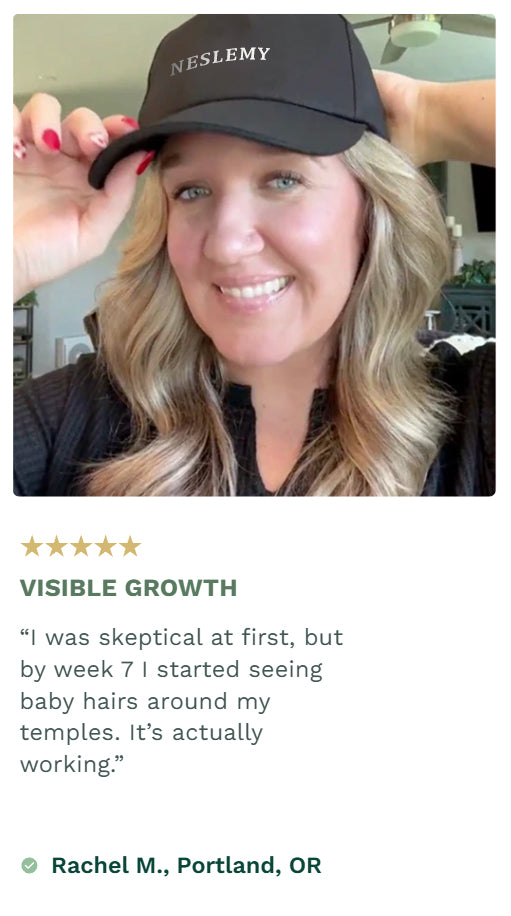
Task: Click the text "temples. It's actually"
Action: tap(141, 733)
